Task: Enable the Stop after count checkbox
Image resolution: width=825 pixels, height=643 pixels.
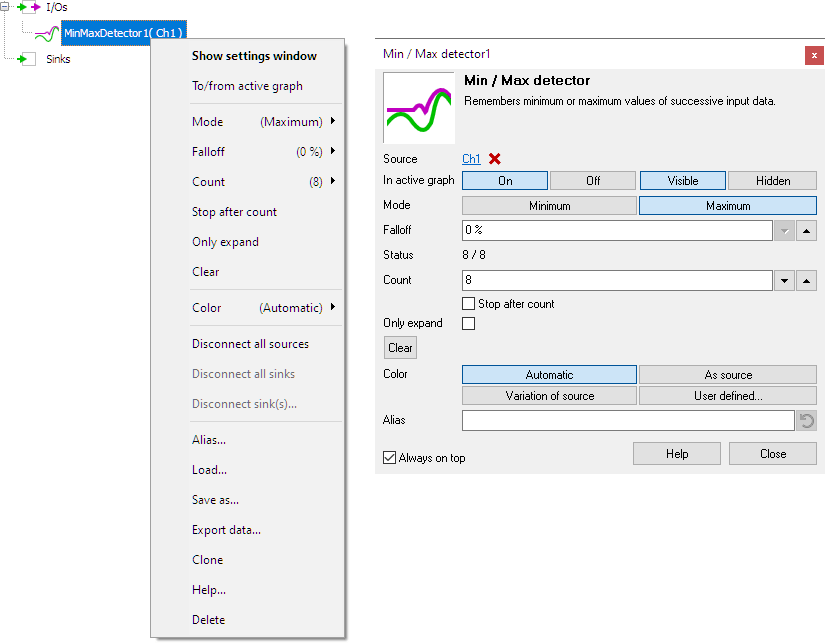Action: [468, 304]
